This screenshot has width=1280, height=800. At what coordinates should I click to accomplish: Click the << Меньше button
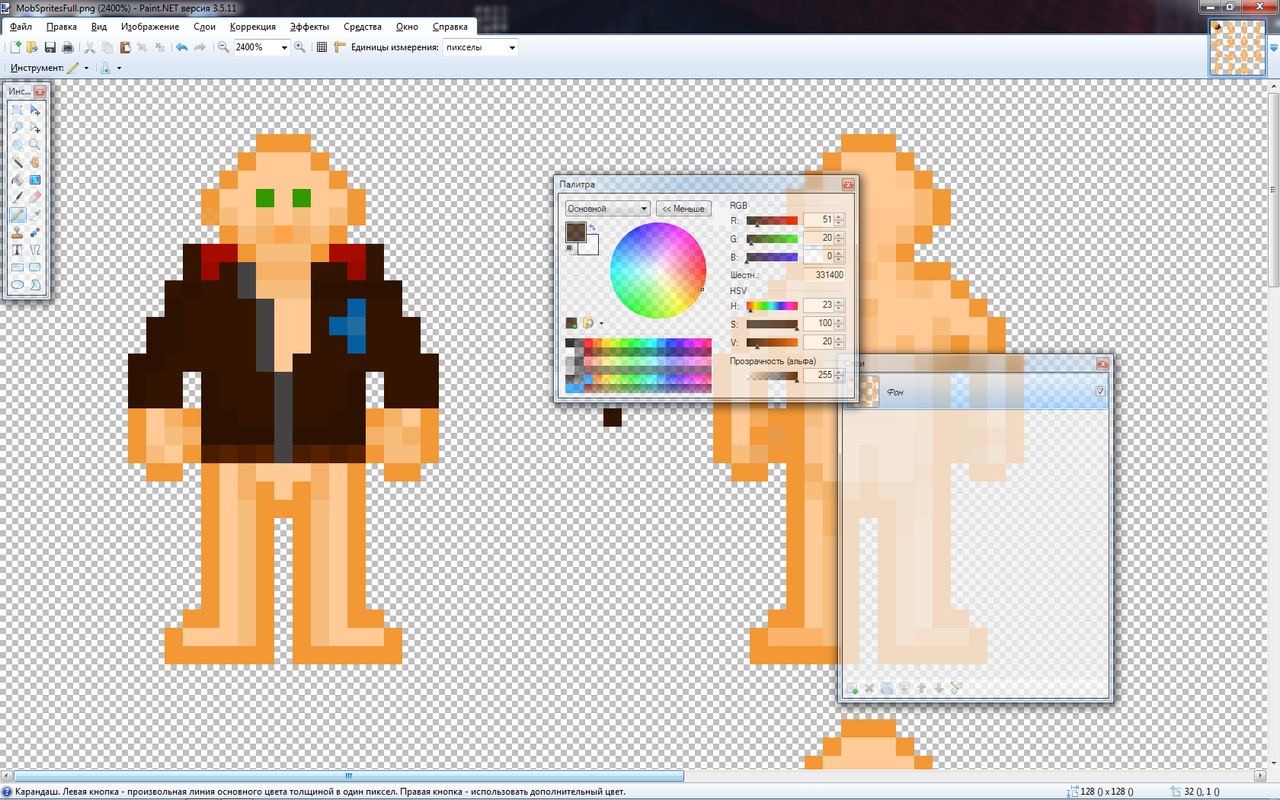(683, 209)
